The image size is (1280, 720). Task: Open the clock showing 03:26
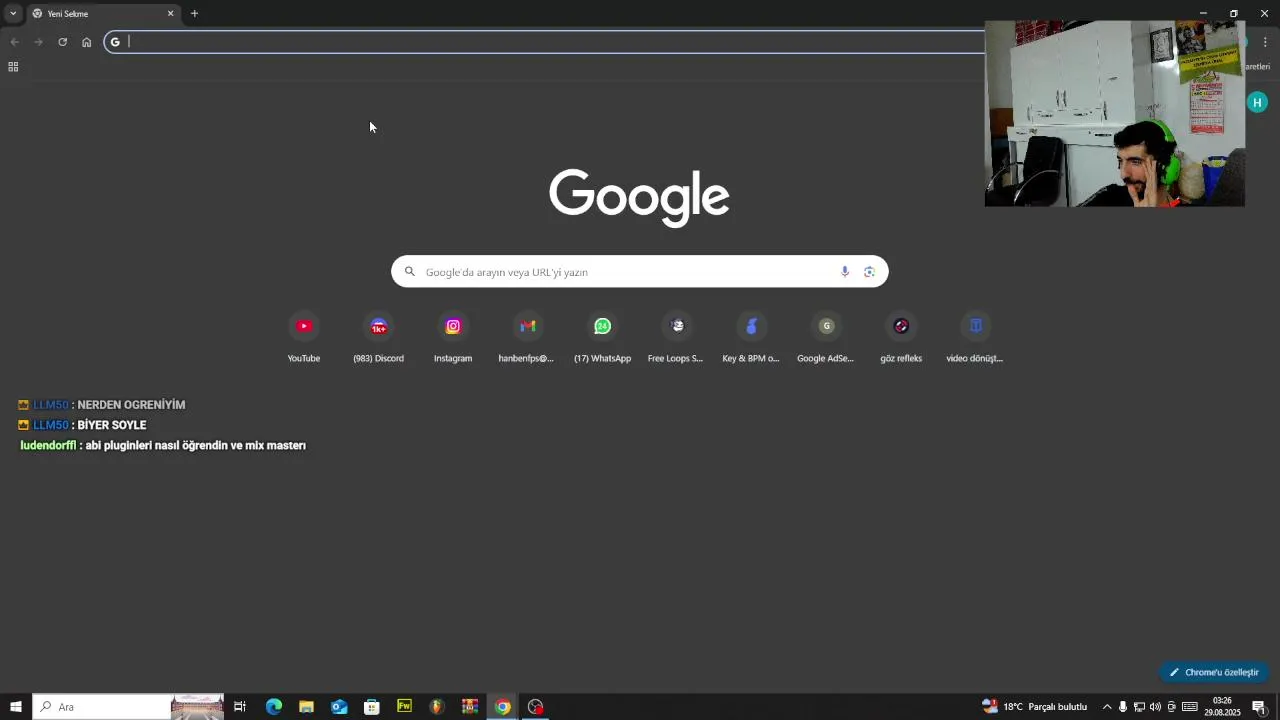[1222, 707]
